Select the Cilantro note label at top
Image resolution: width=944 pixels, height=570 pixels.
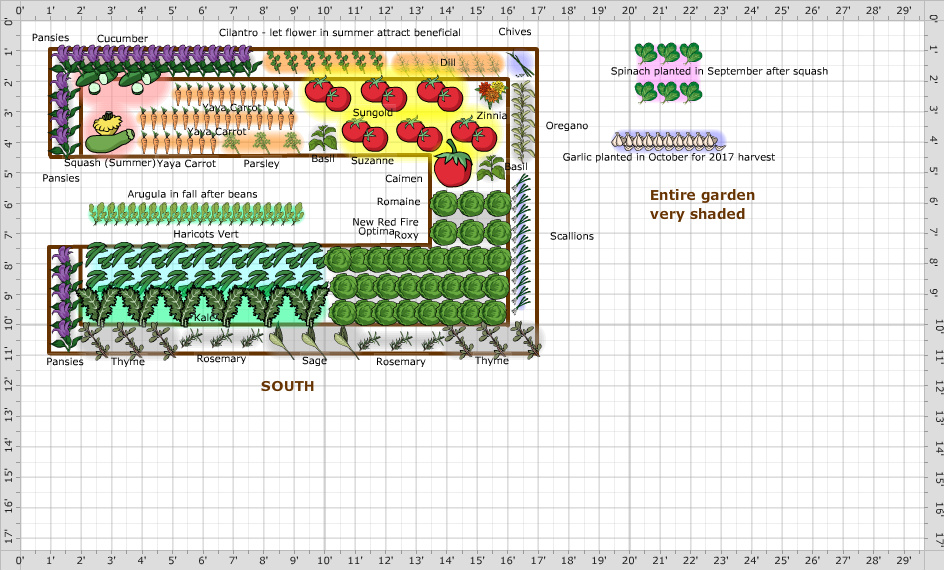click(x=340, y=33)
